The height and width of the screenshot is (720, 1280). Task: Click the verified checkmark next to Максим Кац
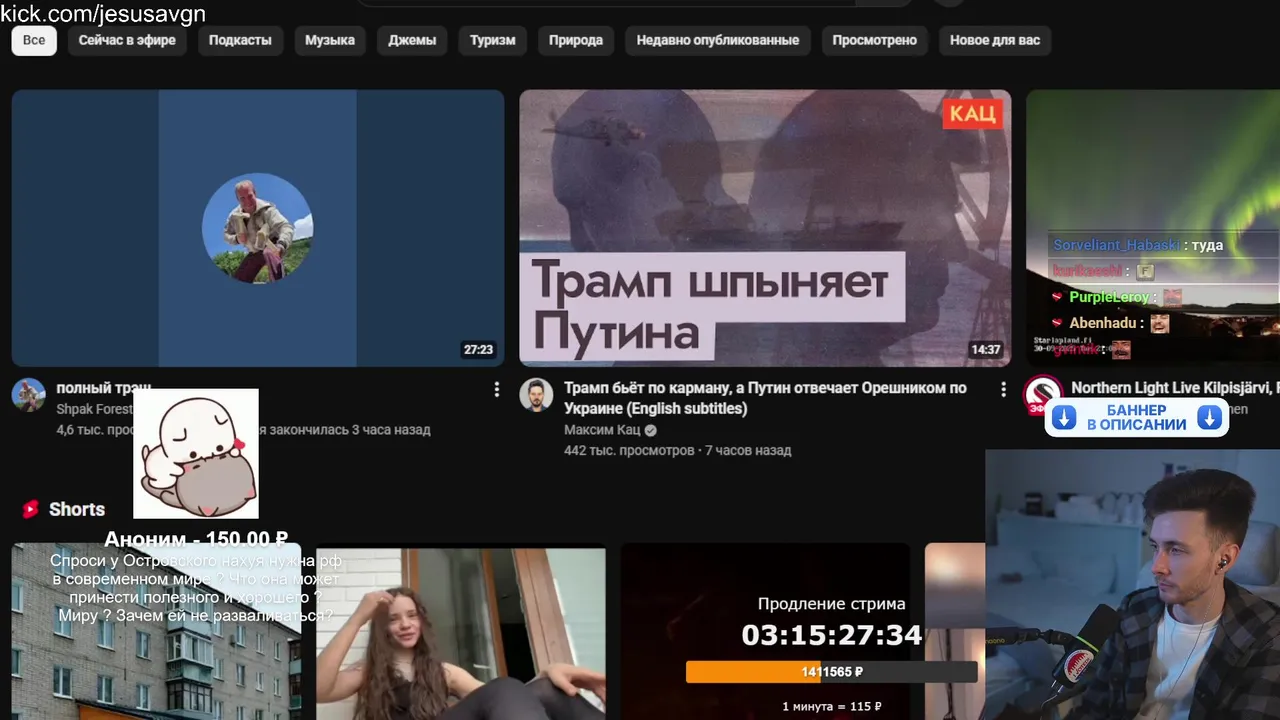(651, 431)
